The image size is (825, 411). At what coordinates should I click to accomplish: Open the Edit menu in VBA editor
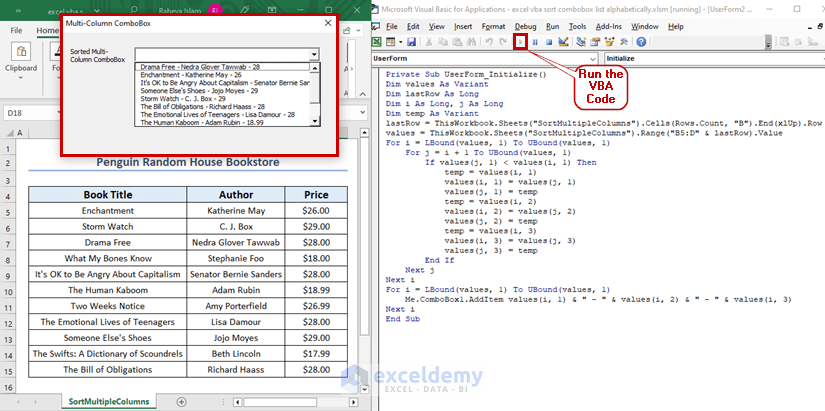[x=413, y=26]
